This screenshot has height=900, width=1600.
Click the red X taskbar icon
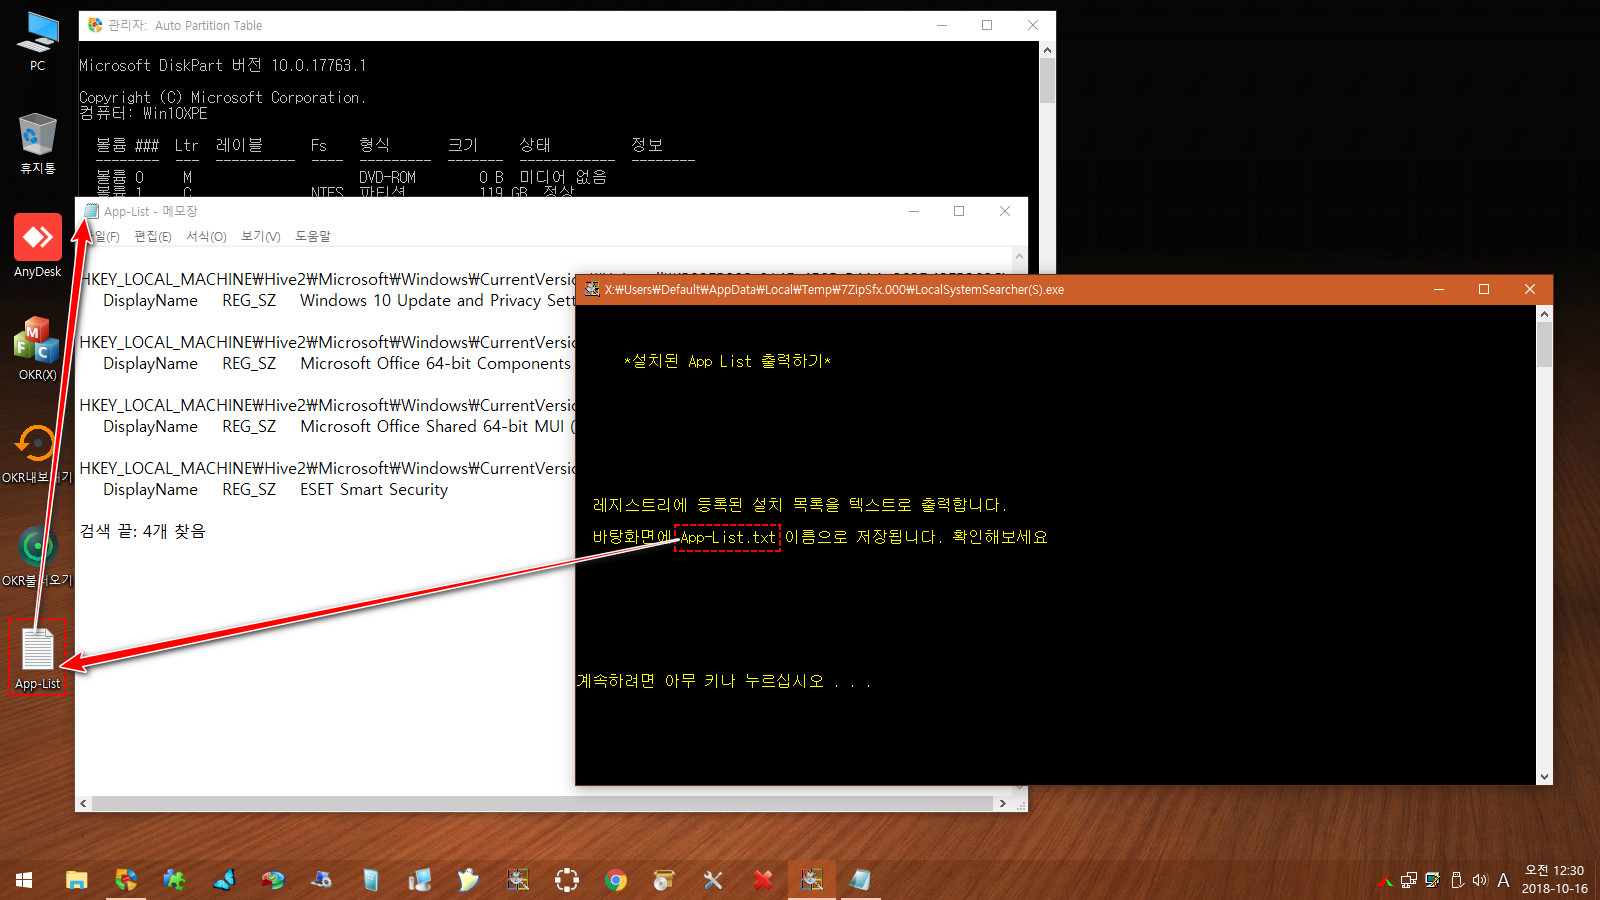point(762,880)
